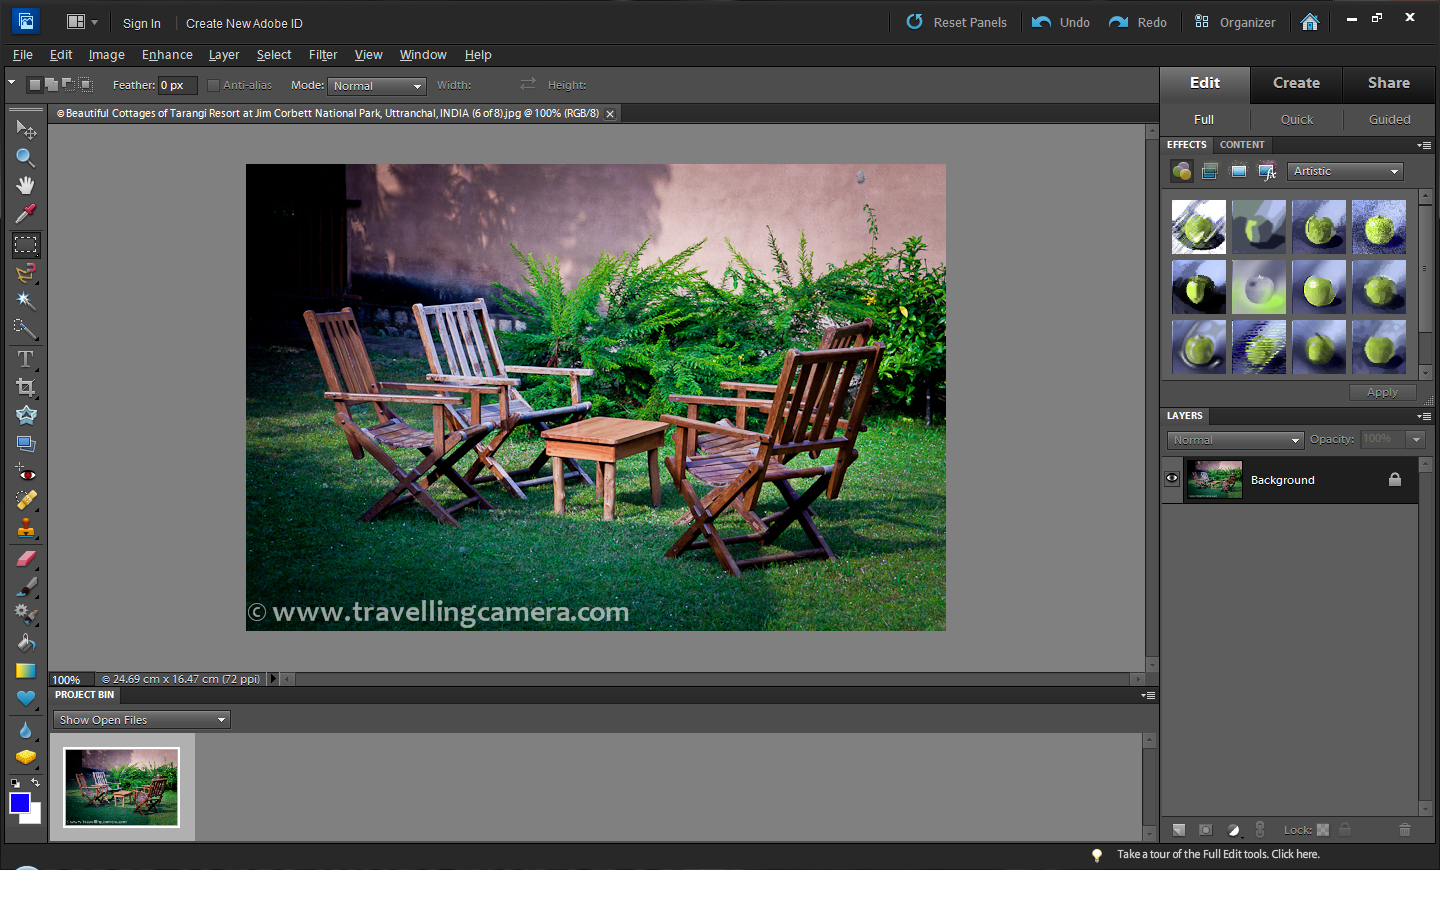Image resolution: width=1440 pixels, height=900 pixels.
Task: Show All effects category with fx icon
Action: coord(1267,171)
